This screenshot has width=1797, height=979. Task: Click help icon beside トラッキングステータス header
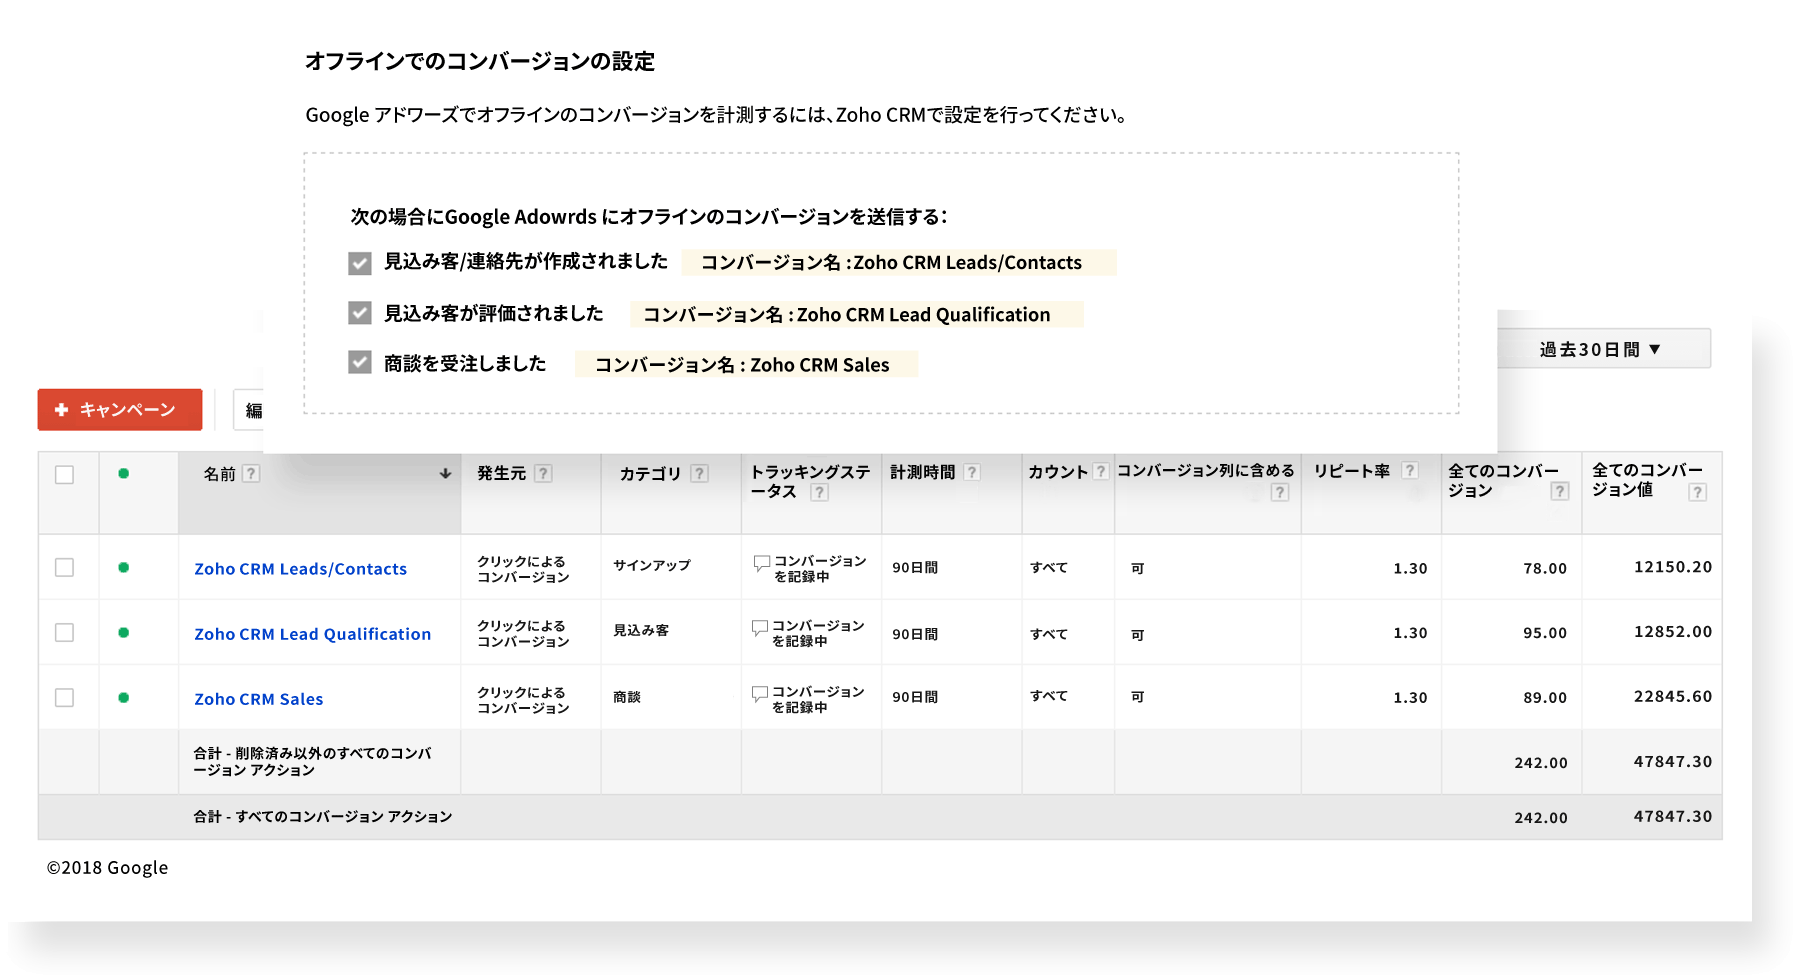pos(819,492)
